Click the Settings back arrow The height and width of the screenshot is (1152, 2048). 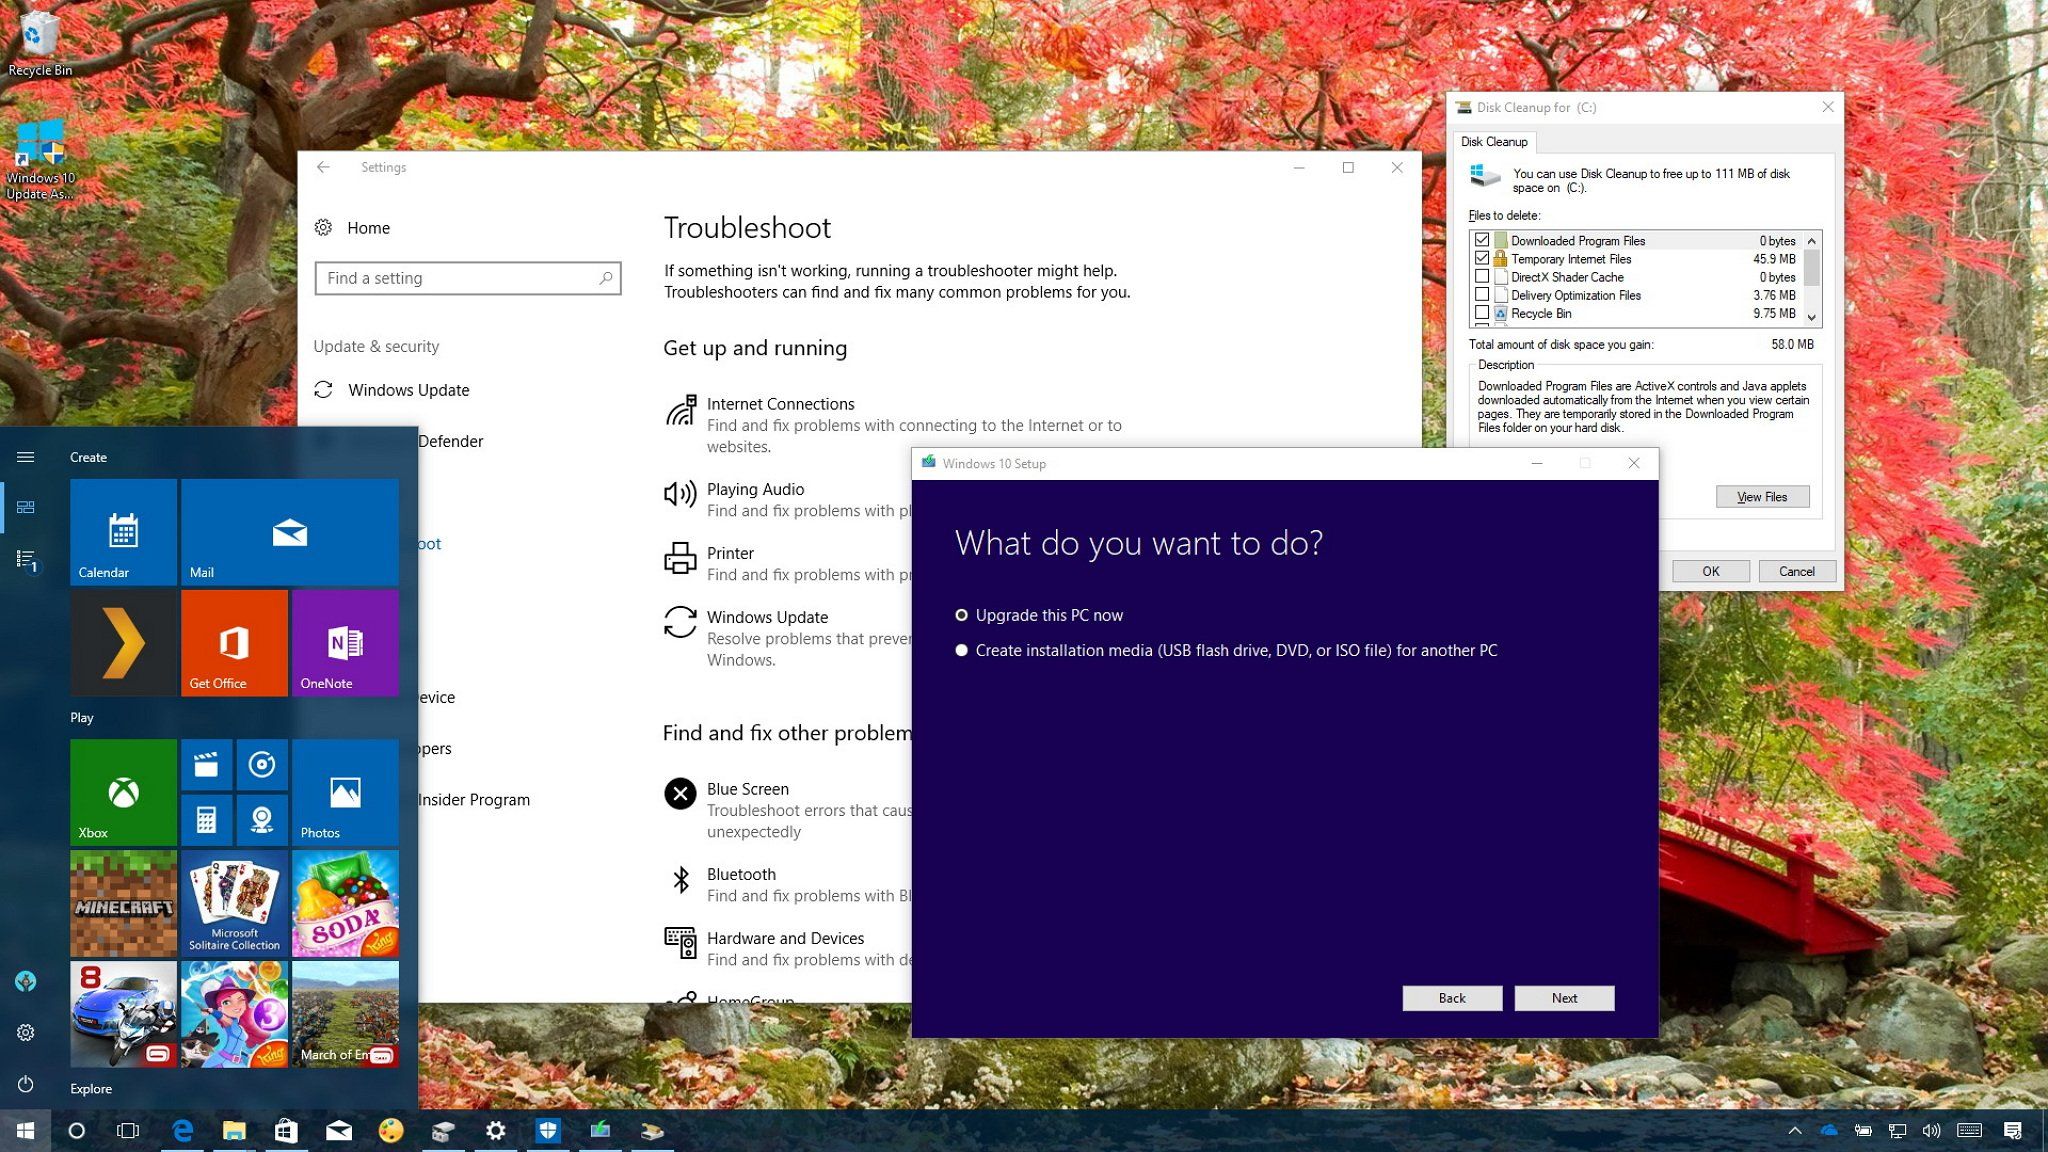pyautogui.click(x=323, y=167)
